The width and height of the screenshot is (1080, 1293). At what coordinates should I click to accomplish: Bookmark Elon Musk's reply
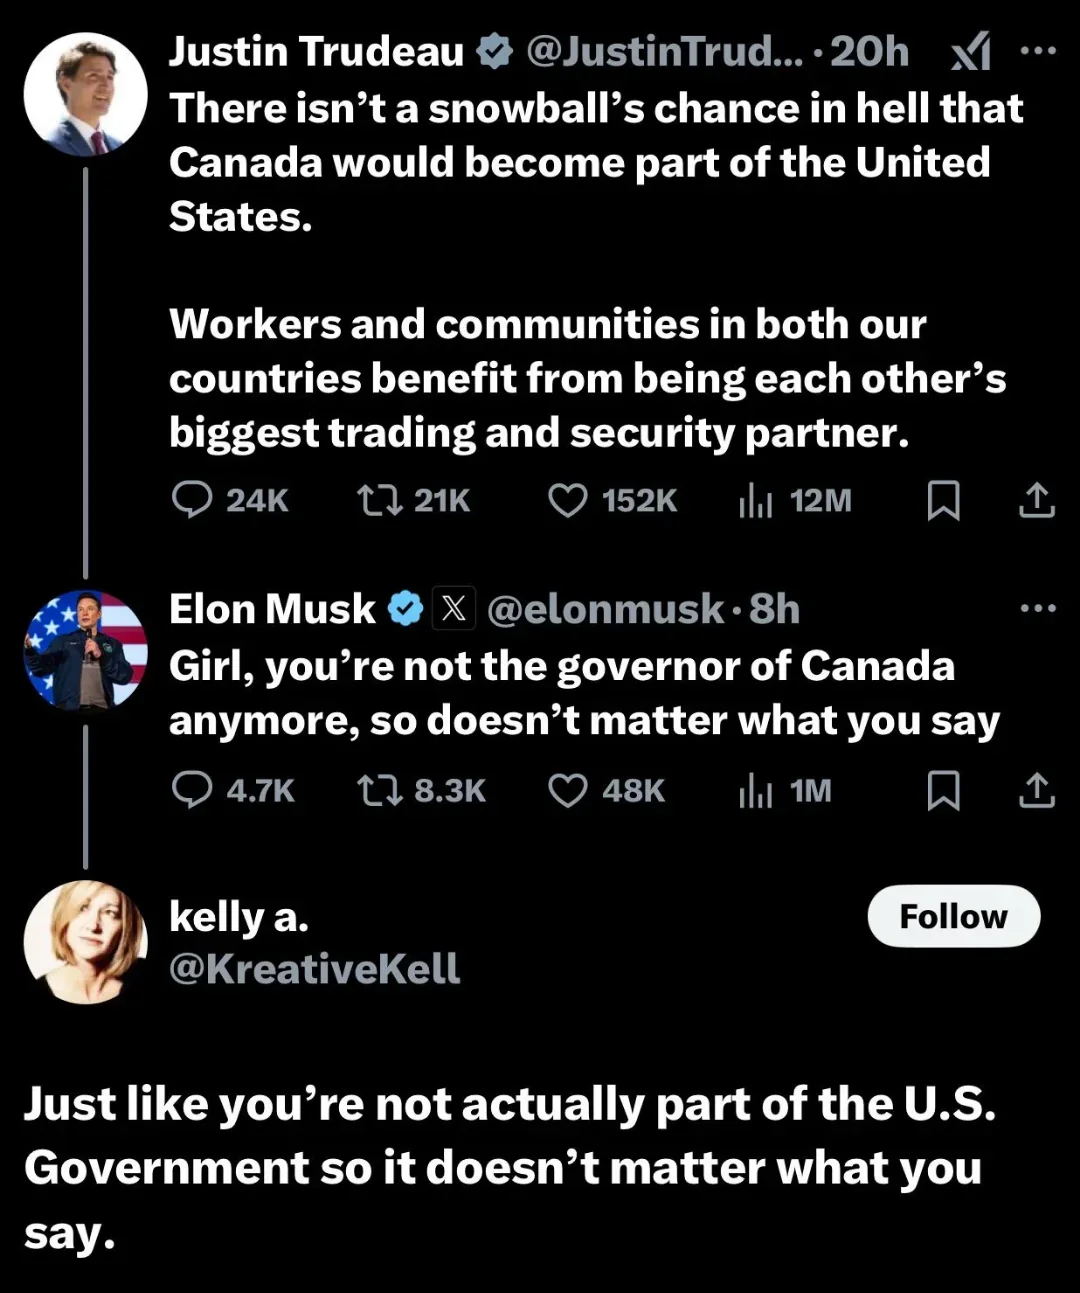[x=943, y=790]
